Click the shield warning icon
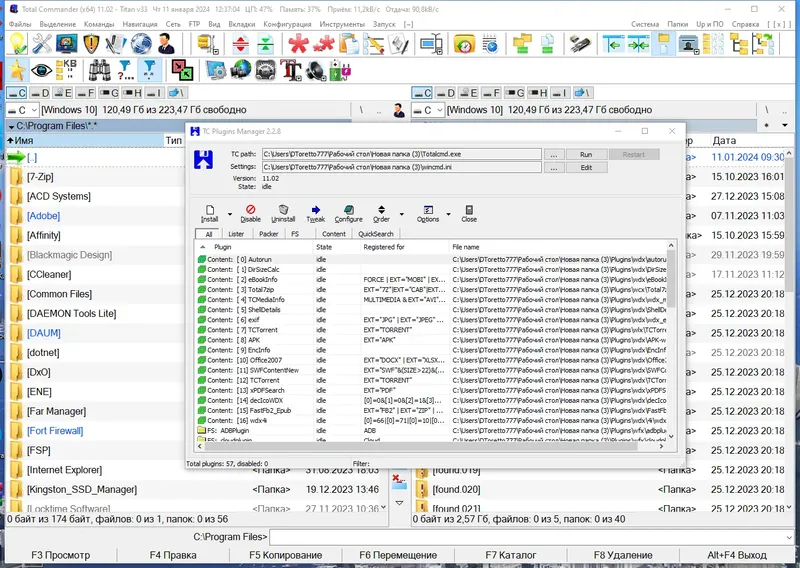The height and width of the screenshot is (568, 800). [x=91, y=43]
